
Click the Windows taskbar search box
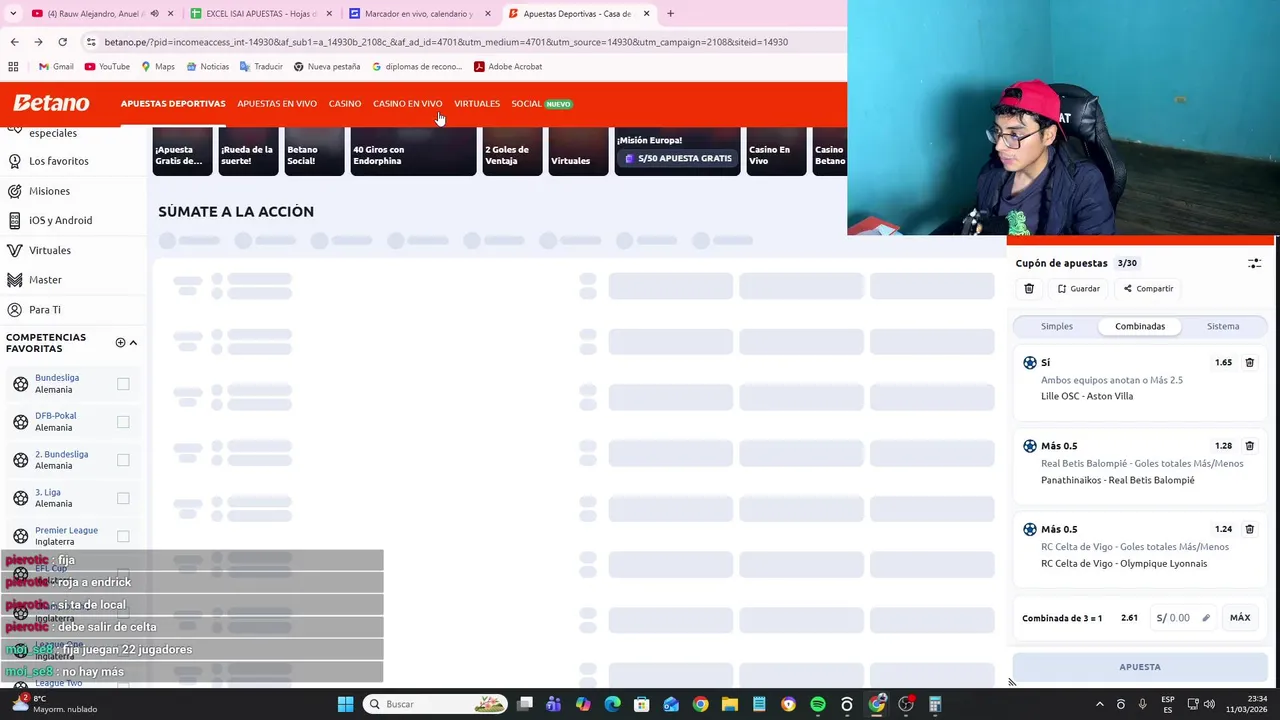(x=435, y=704)
